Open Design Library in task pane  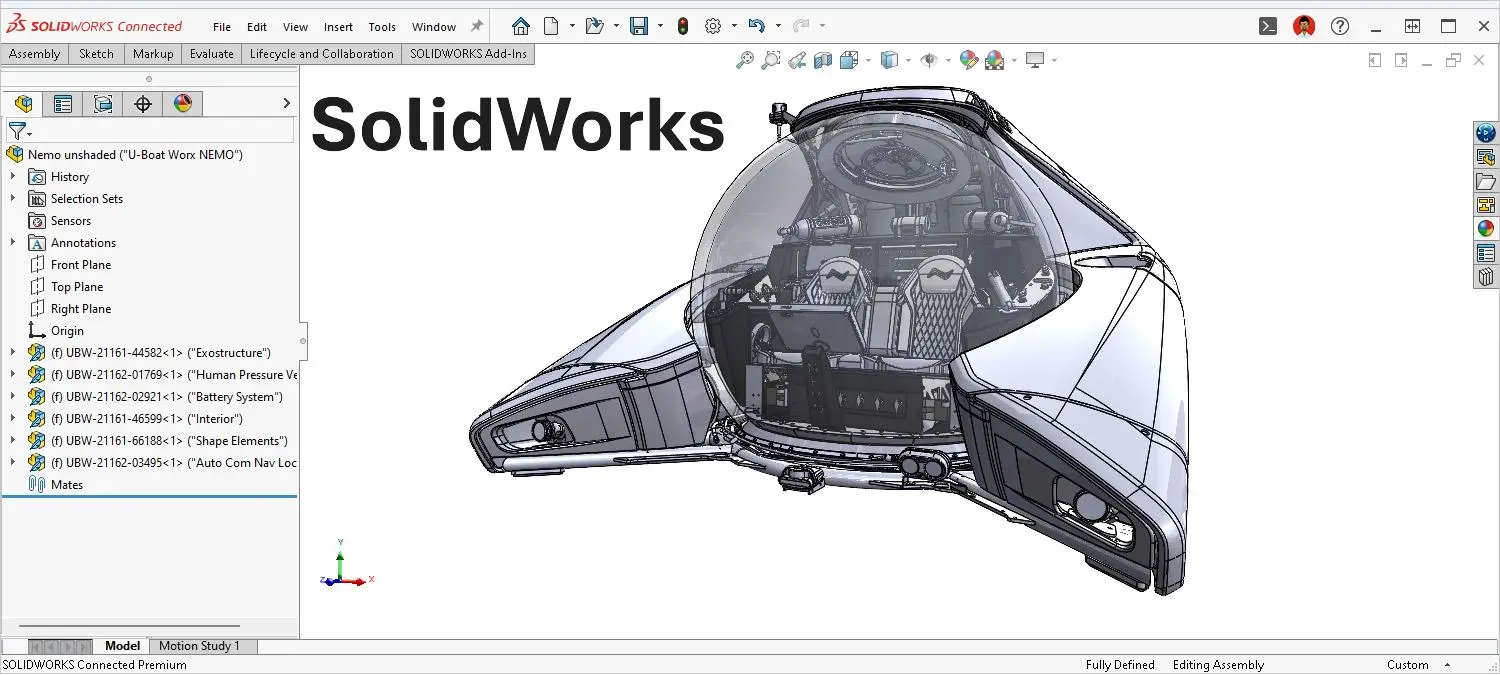[1486, 157]
